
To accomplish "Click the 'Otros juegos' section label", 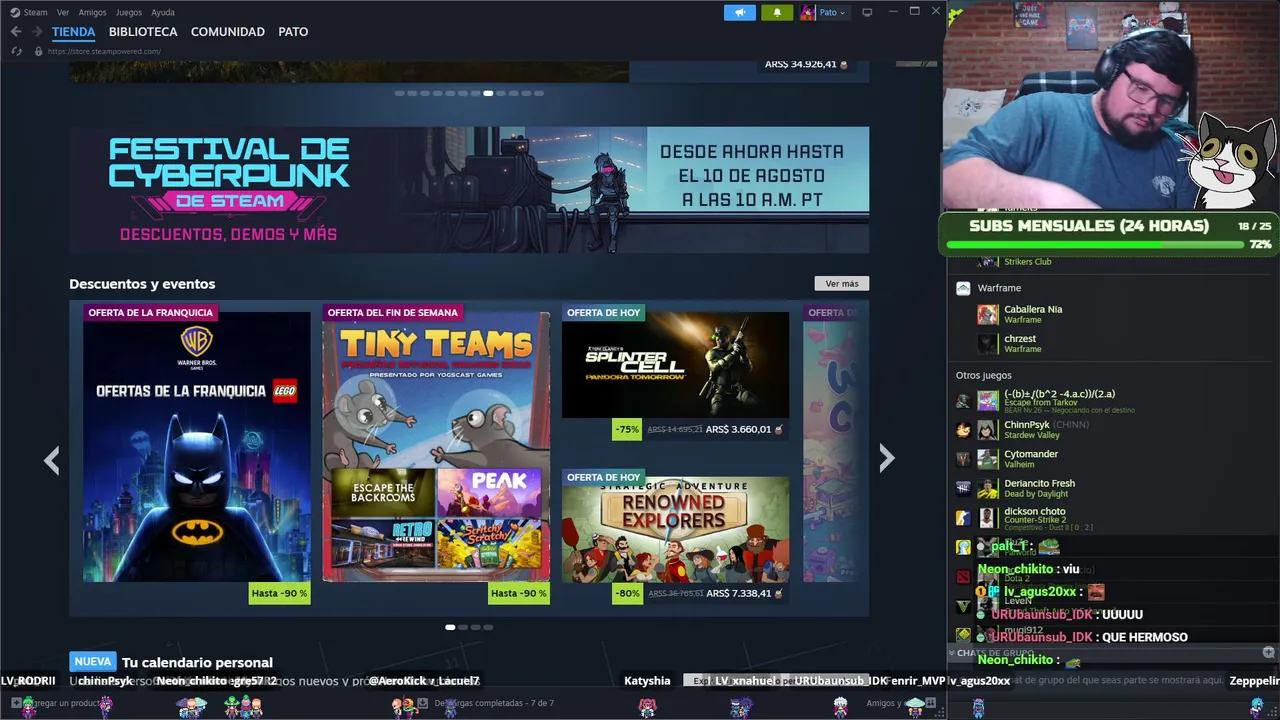I will [x=984, y=376].
